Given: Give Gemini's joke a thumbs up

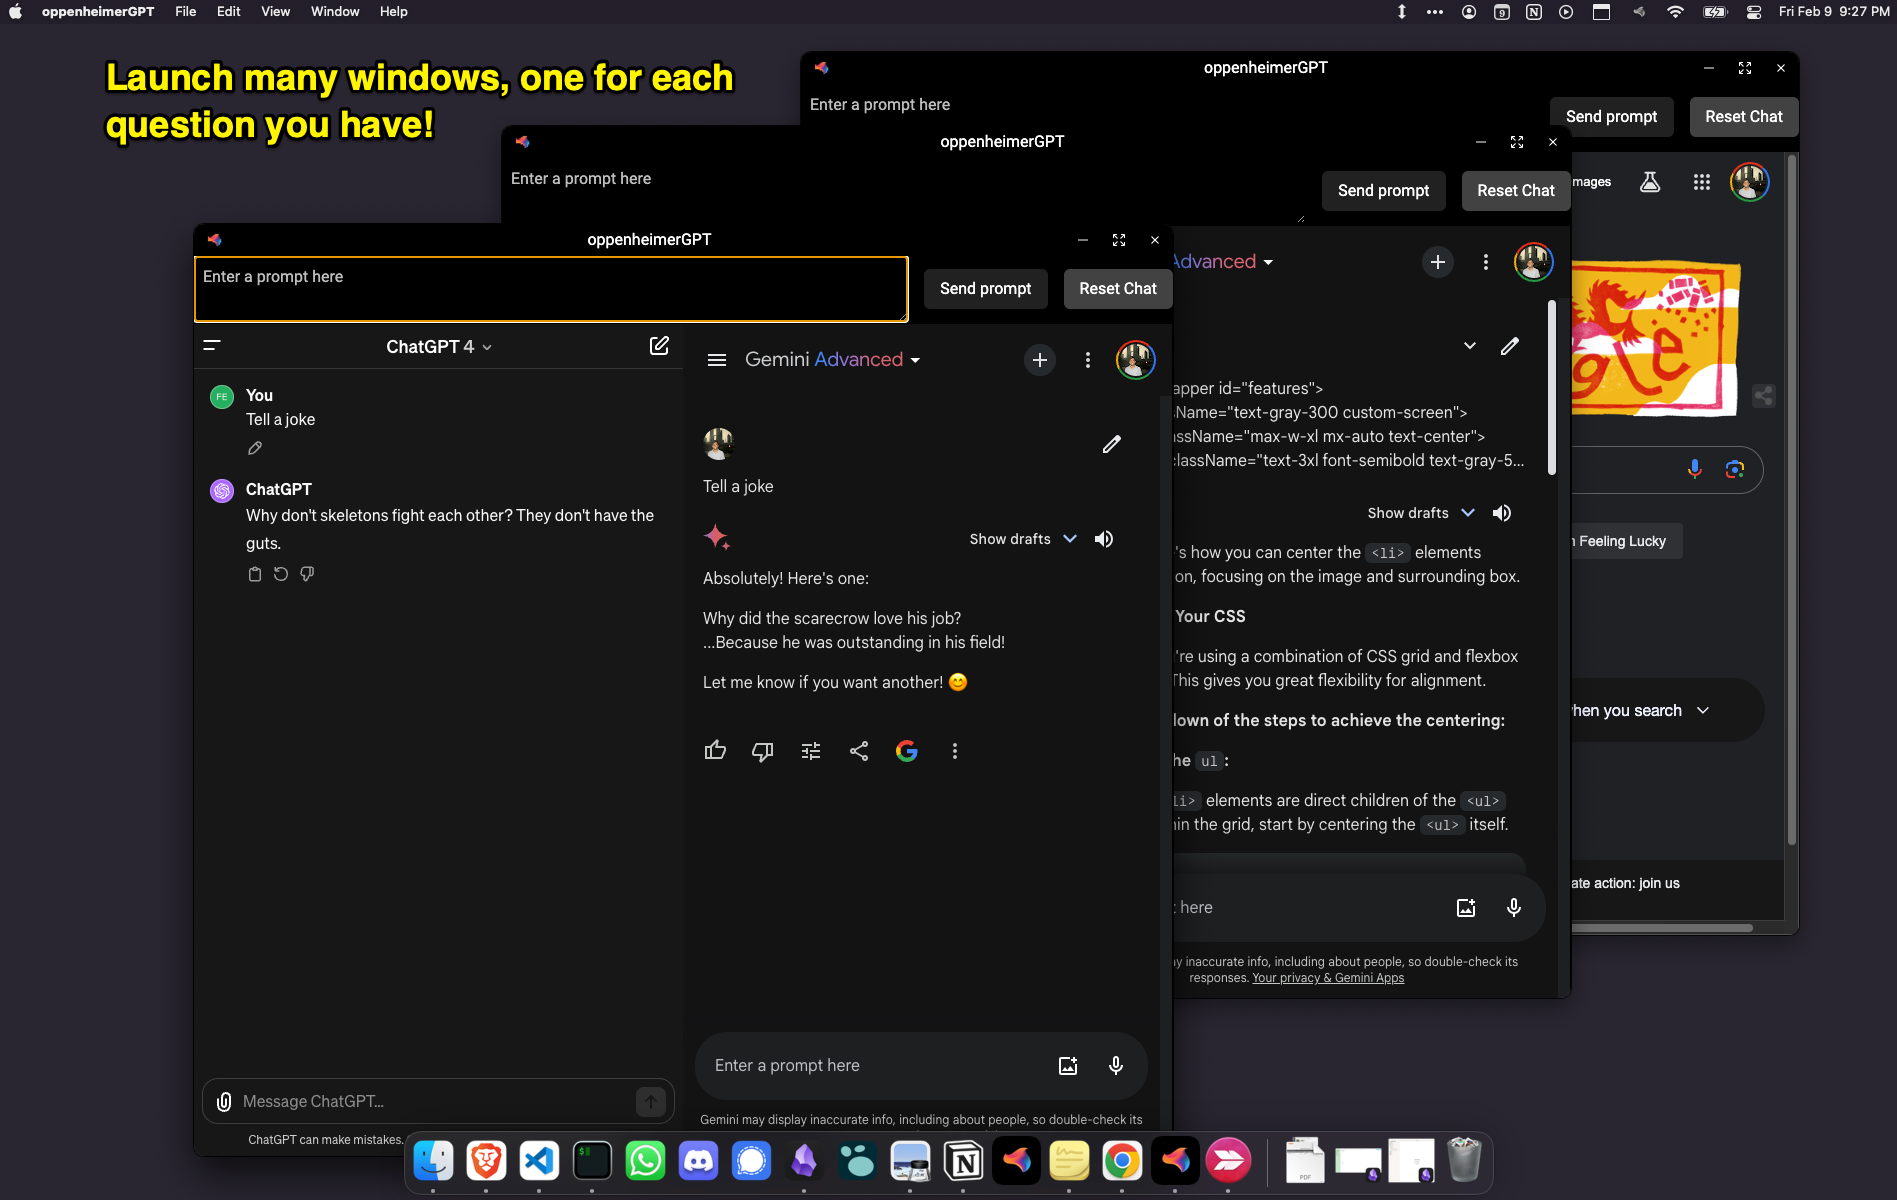Looking at the screenshot, I should tap(715, 751).
